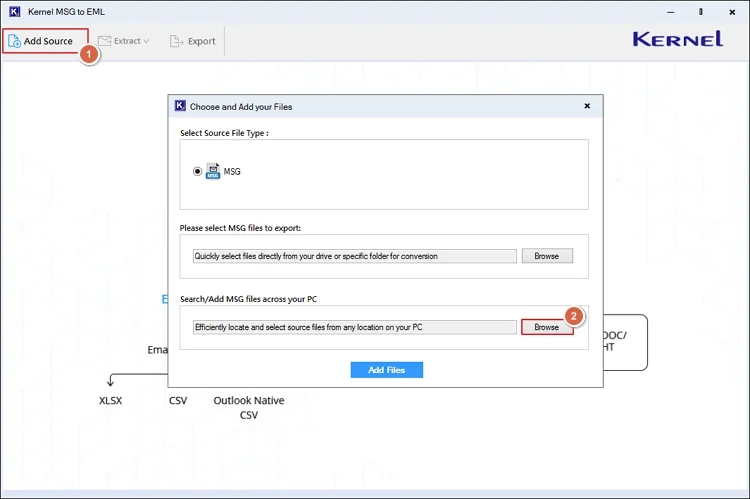Viewport: 750px width, 499px height.
Task: Close the Kernel MSG to EML window
Action: click(732, 12)
